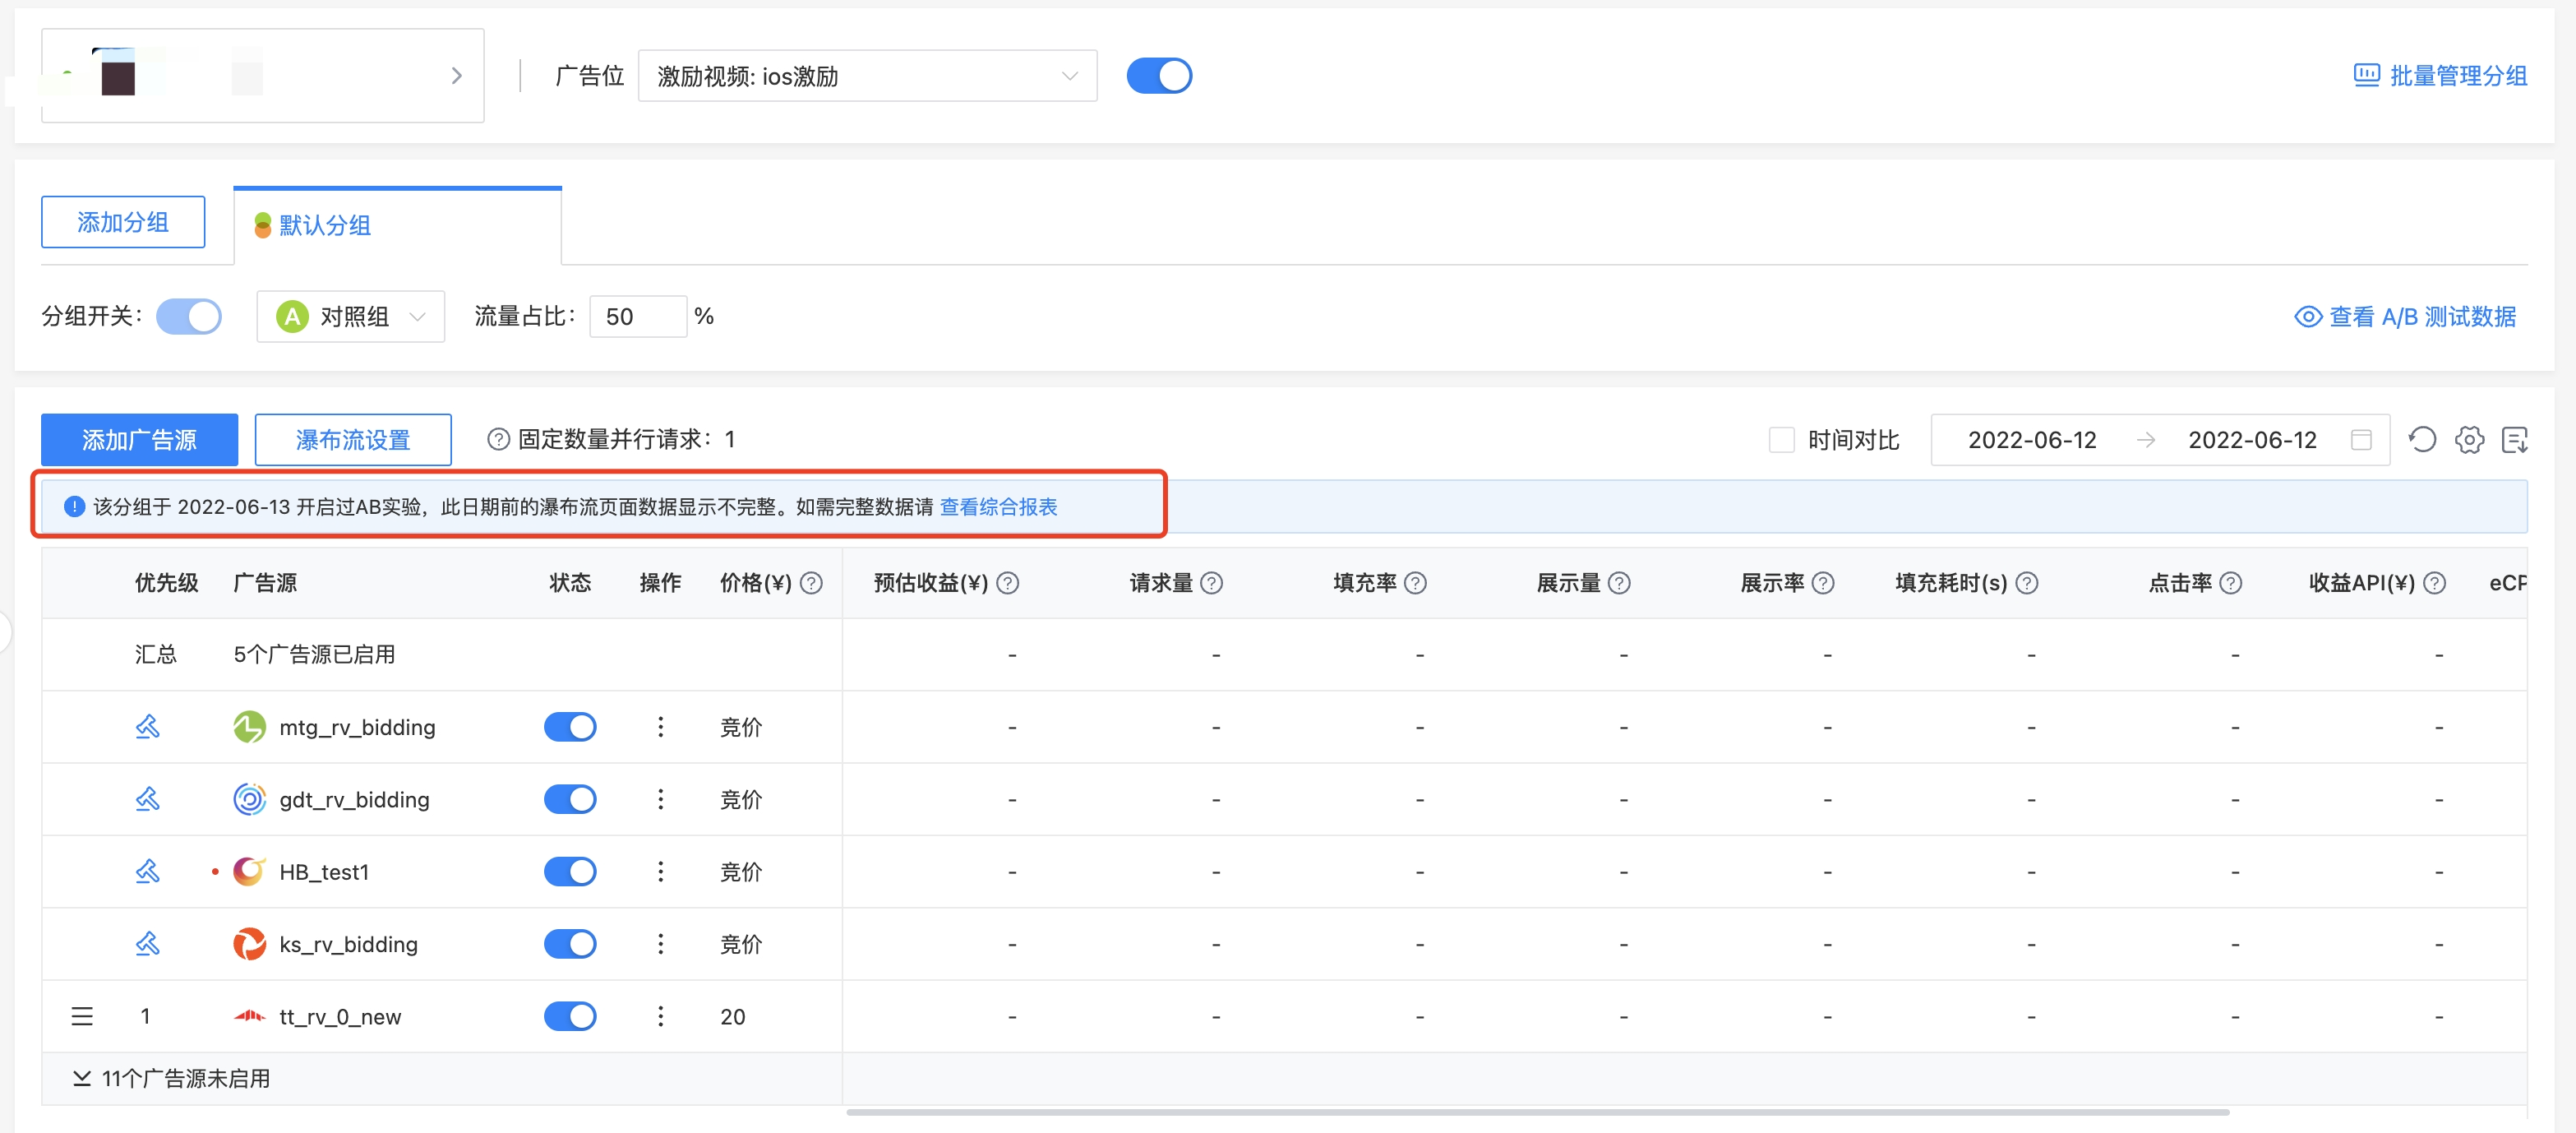Viewport: 2576px width, 1133px height.
Task: Click the blue bidding icon beside mtg_rv_bidding
Action: click(147, 727)
